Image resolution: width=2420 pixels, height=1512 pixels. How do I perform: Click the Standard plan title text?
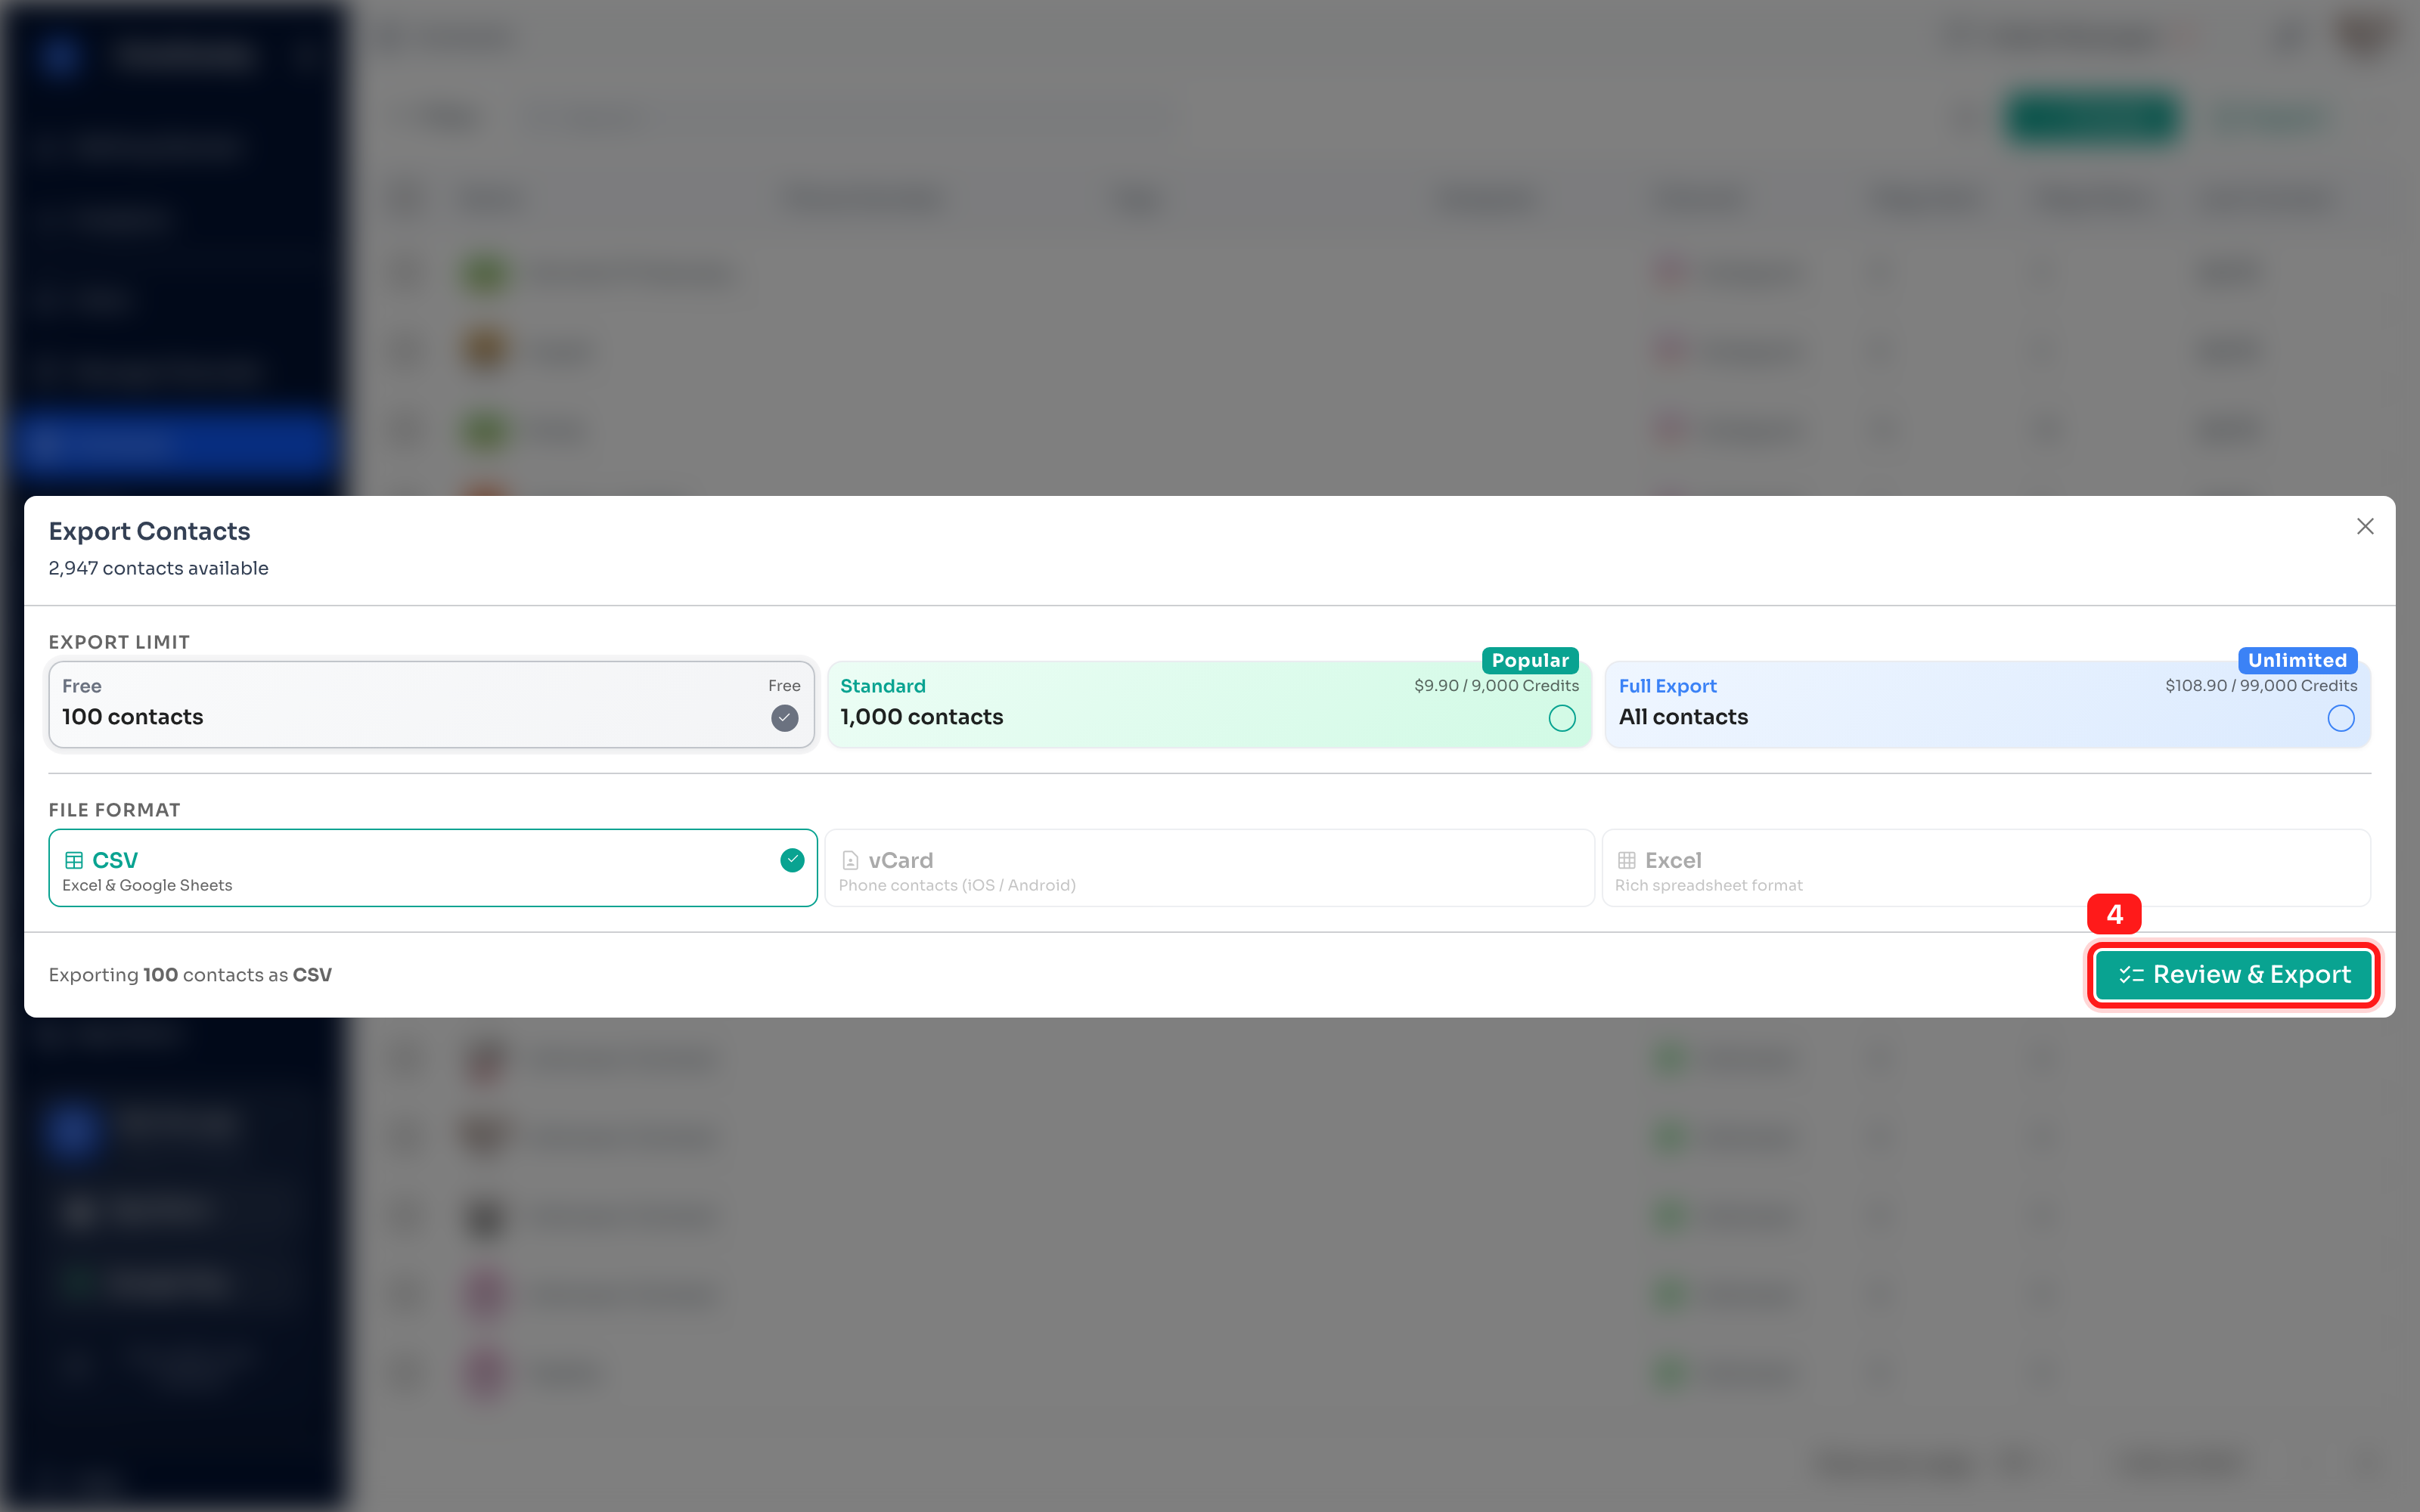883,686
